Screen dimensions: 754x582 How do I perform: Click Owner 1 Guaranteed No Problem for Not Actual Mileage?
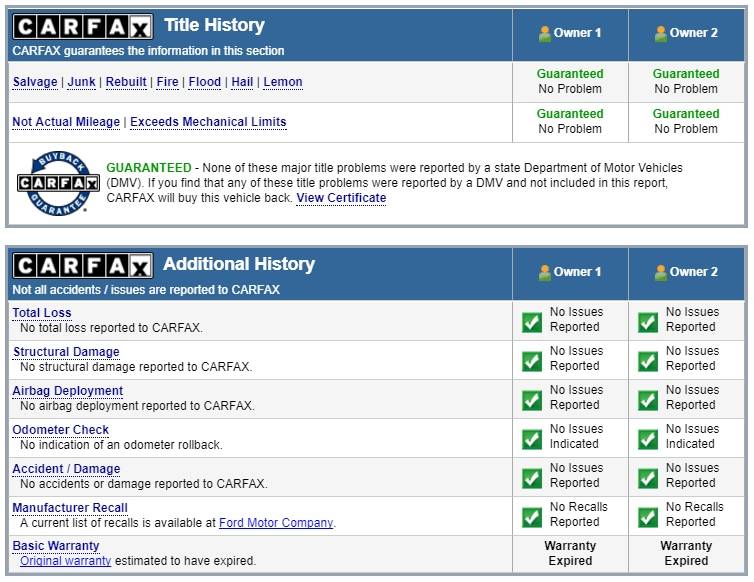(x=570, y=121)
